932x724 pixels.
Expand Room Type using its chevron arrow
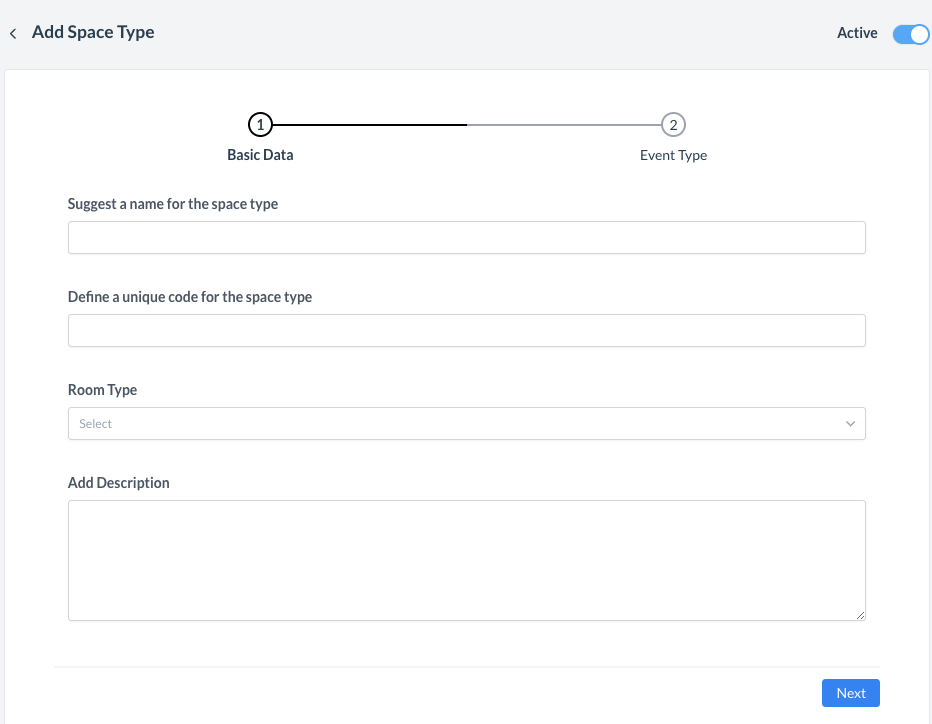point(850,424)
